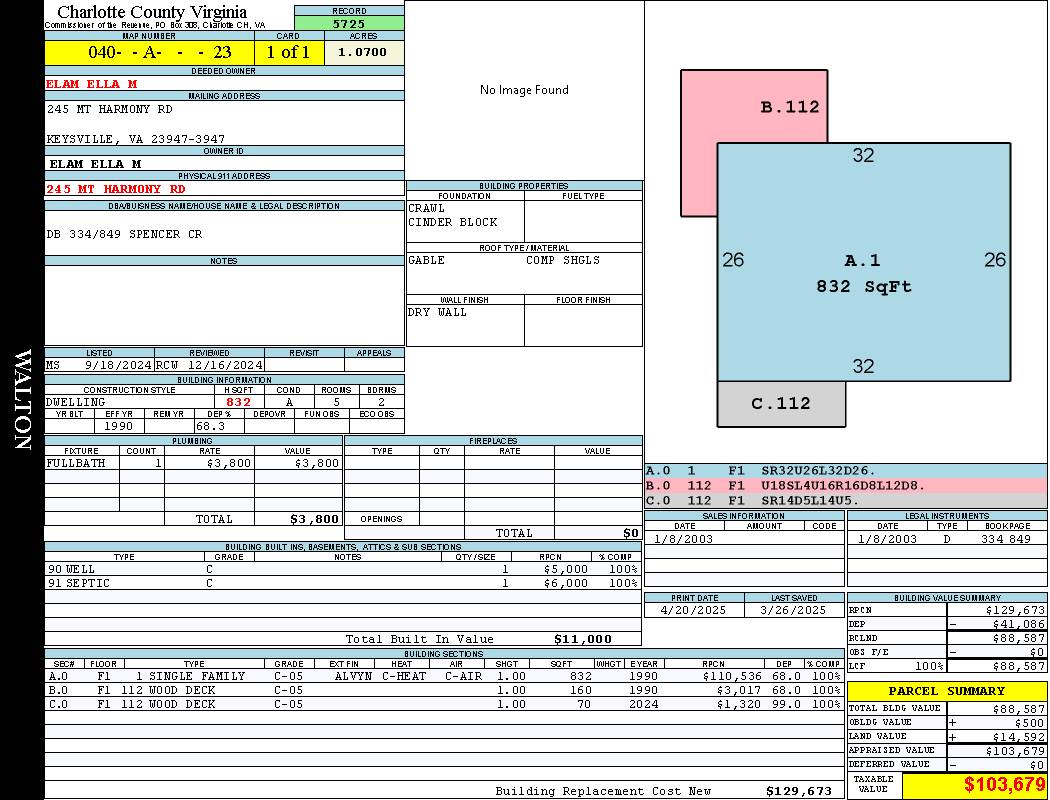Select the yellow map number field
The width and height of the screenshot is (1050, 800).
(x=149, y=53)
